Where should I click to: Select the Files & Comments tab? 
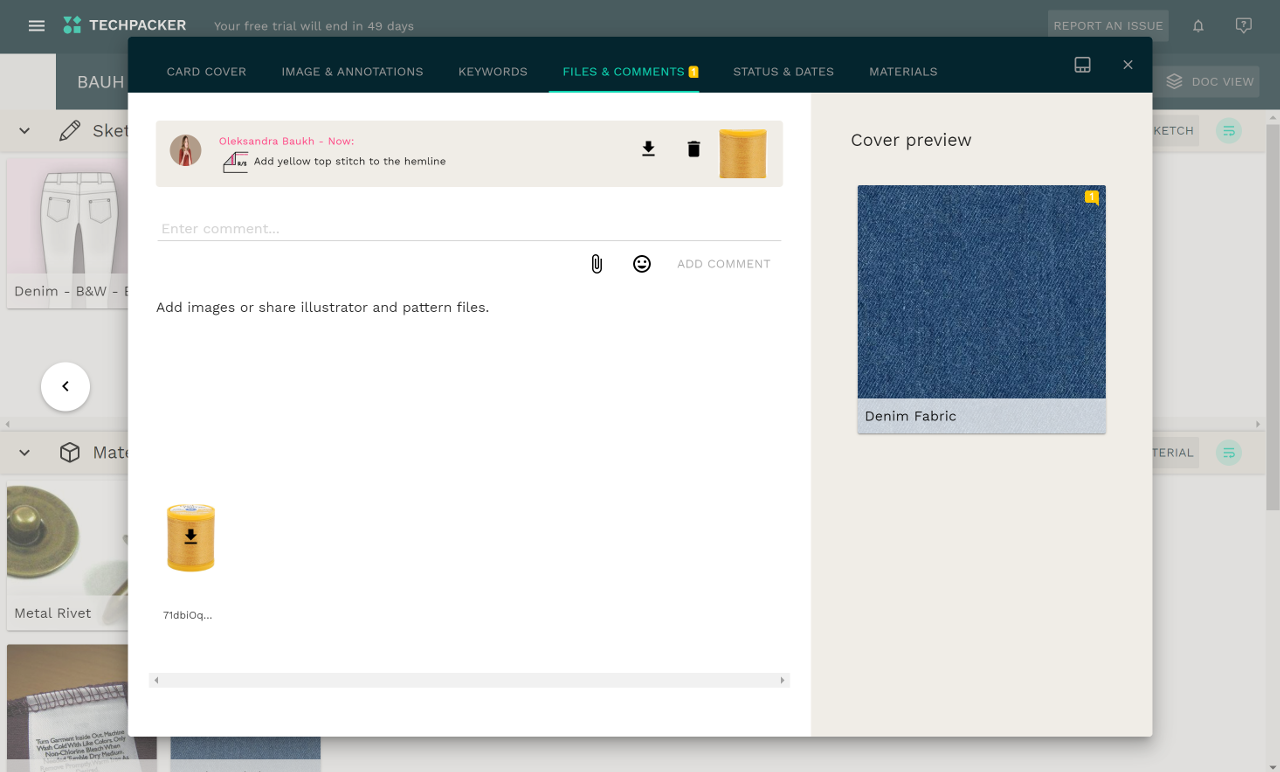click(624, 72)
